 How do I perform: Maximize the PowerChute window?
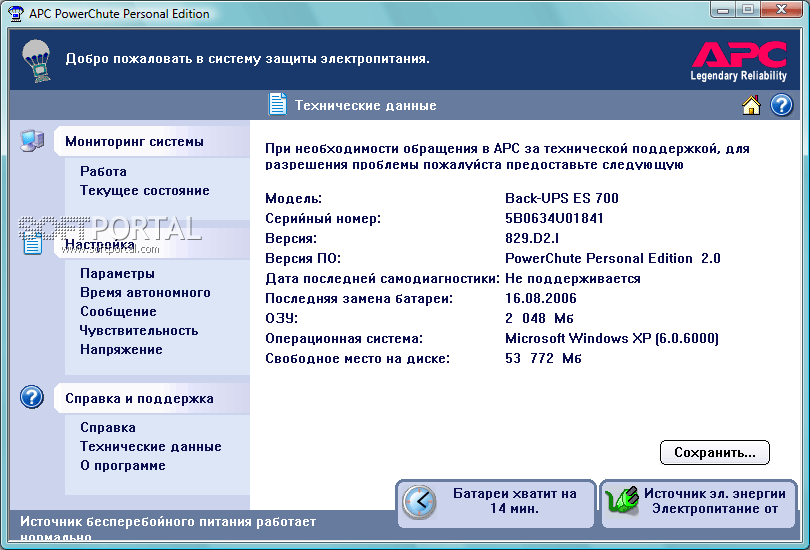(747, 10)
